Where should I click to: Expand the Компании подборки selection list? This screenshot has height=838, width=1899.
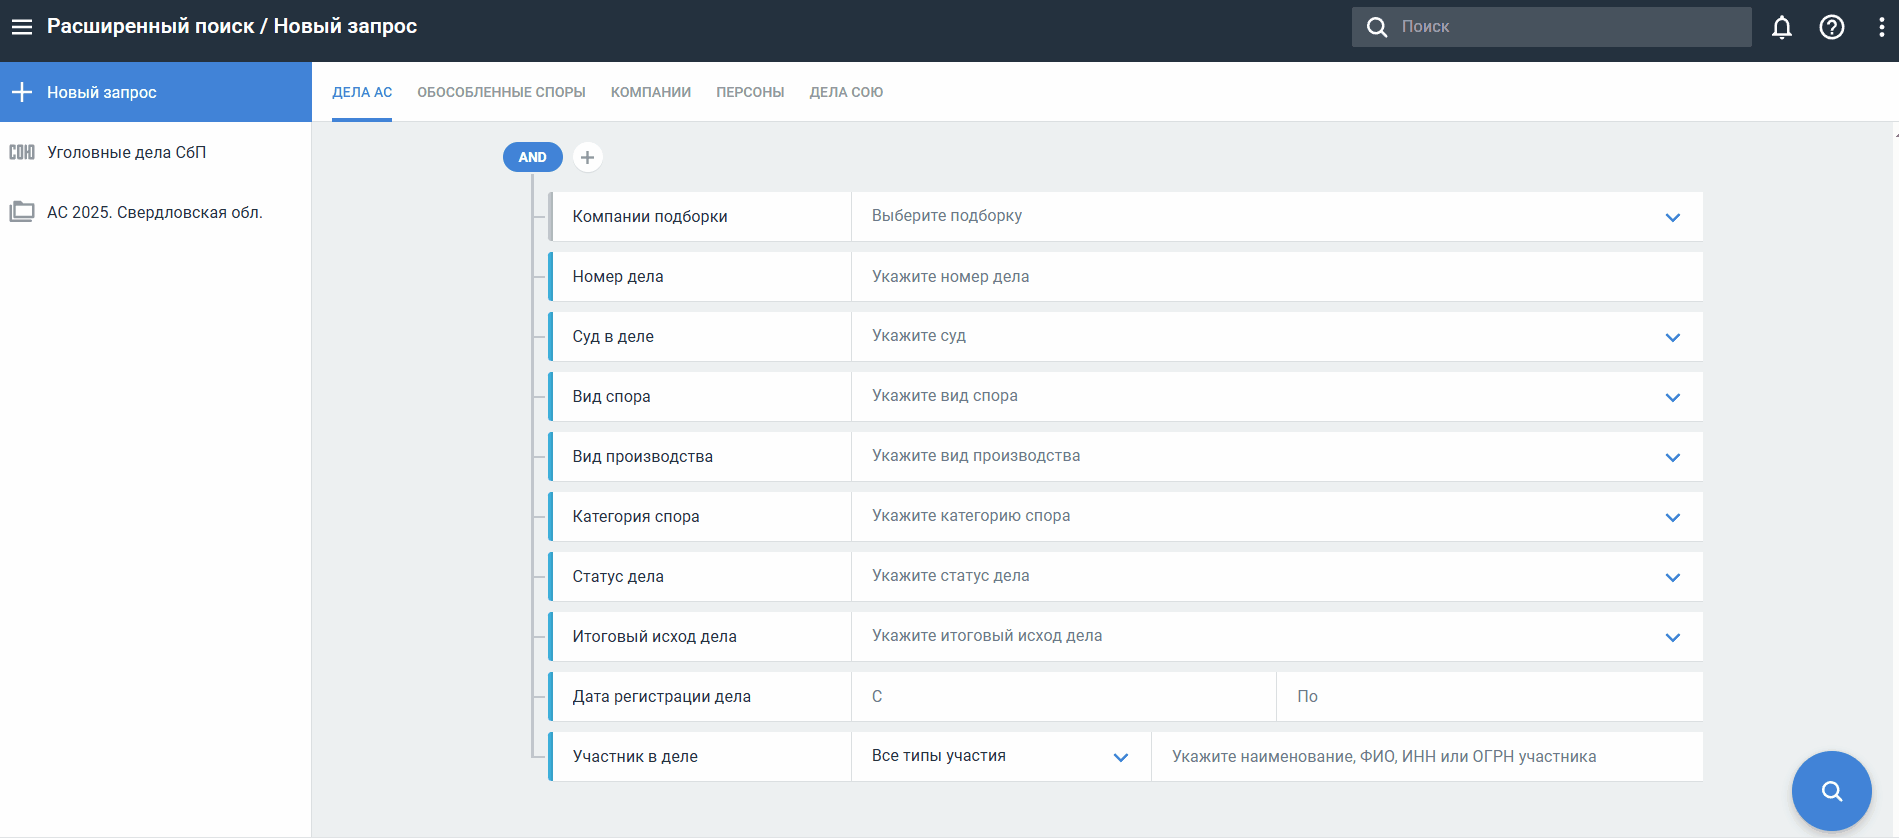1672,217
